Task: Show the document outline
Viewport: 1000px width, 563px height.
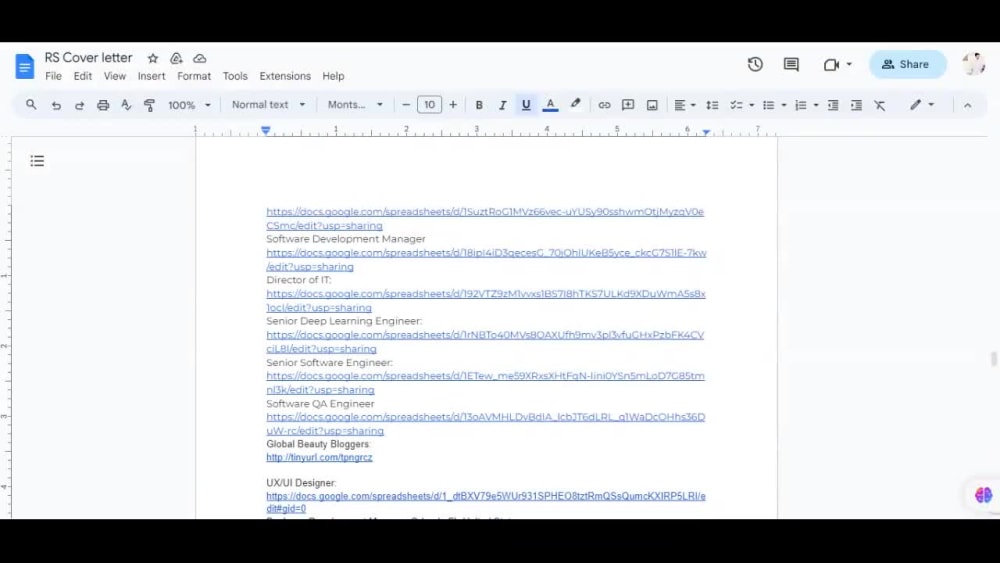Action: (x=37, y=161)
